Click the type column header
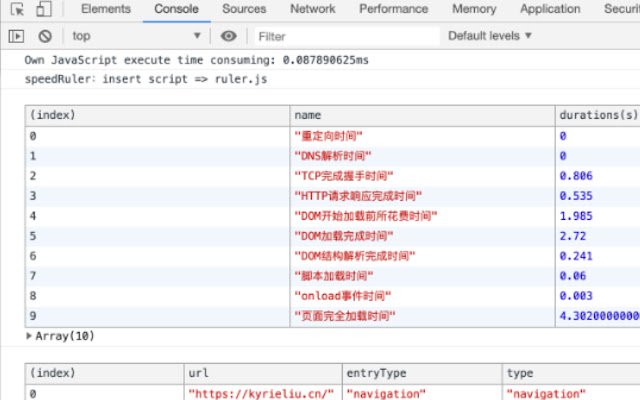This screenshot has height=400, width=640. [571, 373]
